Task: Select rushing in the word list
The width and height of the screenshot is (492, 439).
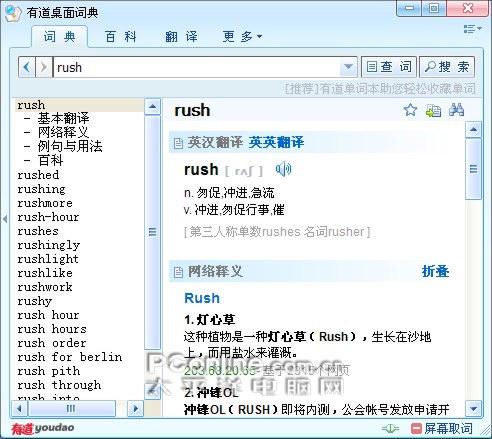Action: [41, 189]
